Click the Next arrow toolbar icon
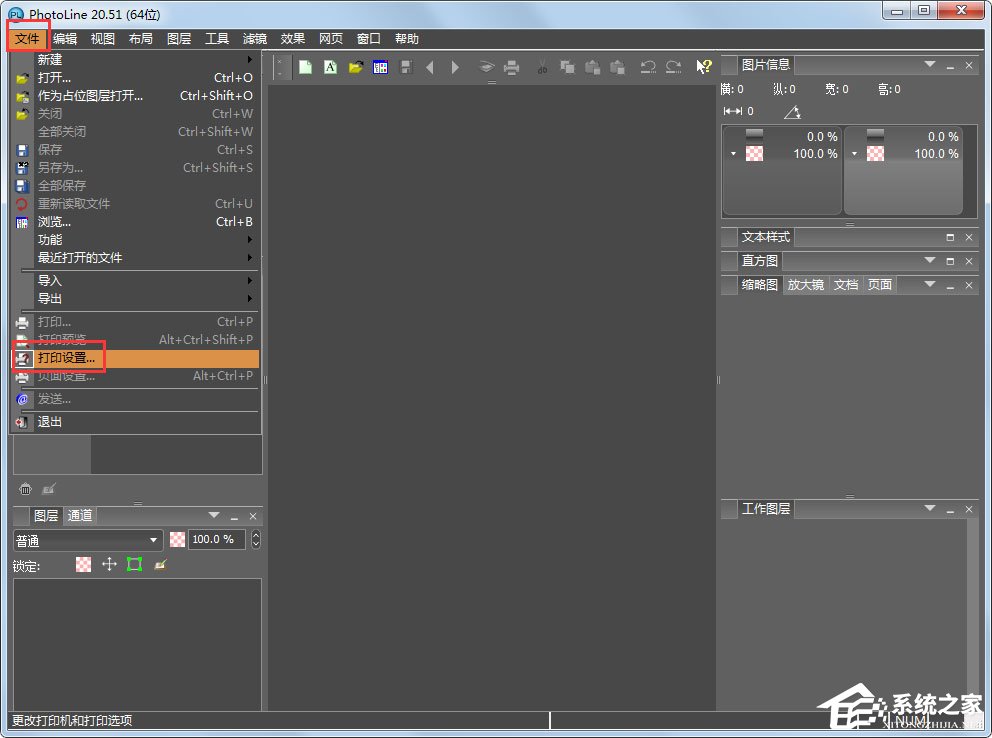Screen dimensions: 992x738 [x=455, y=66]
